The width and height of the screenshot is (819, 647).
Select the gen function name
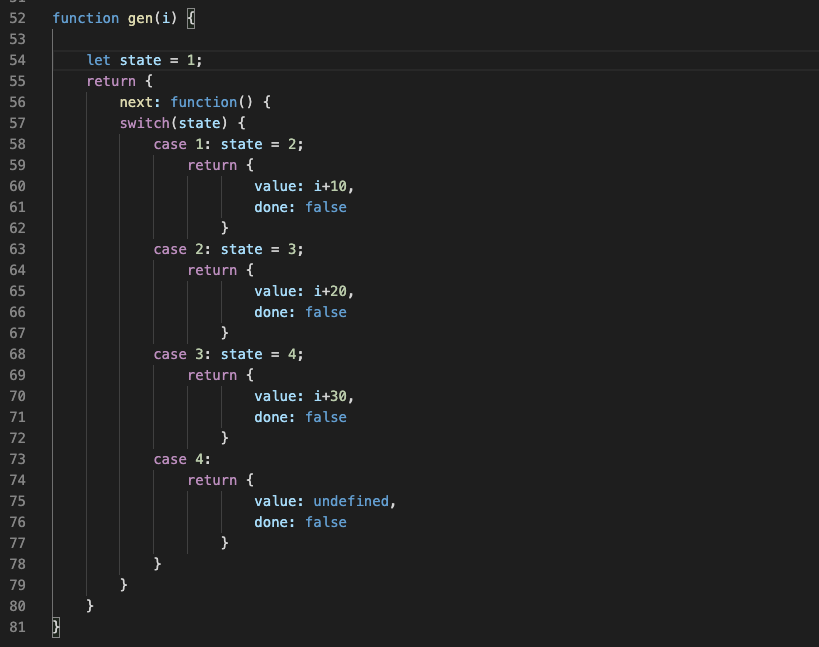pyautogui.click(x=137, y=18)
